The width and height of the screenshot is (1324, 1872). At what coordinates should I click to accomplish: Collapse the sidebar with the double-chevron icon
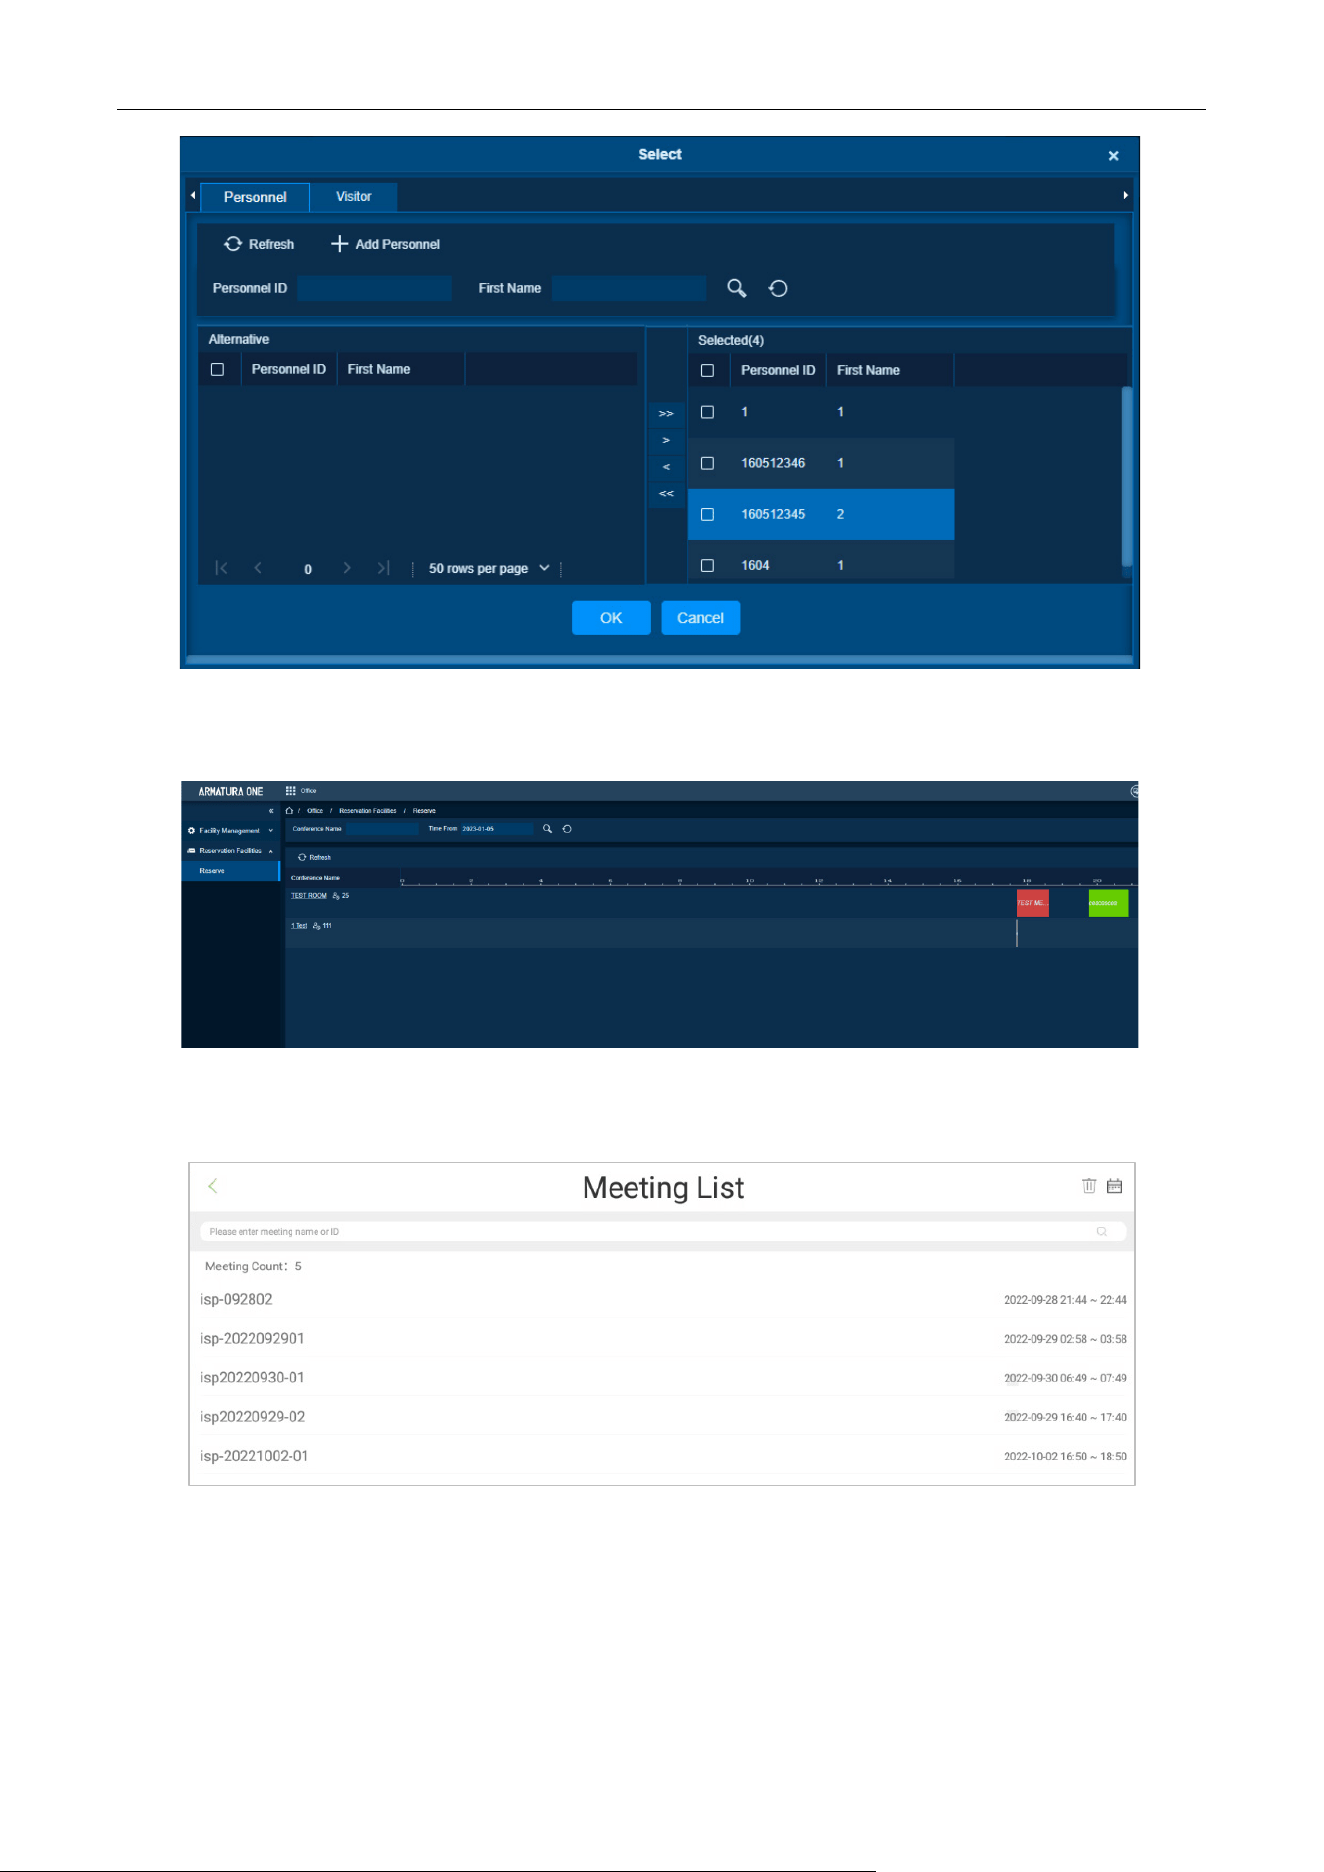(271, 811)
